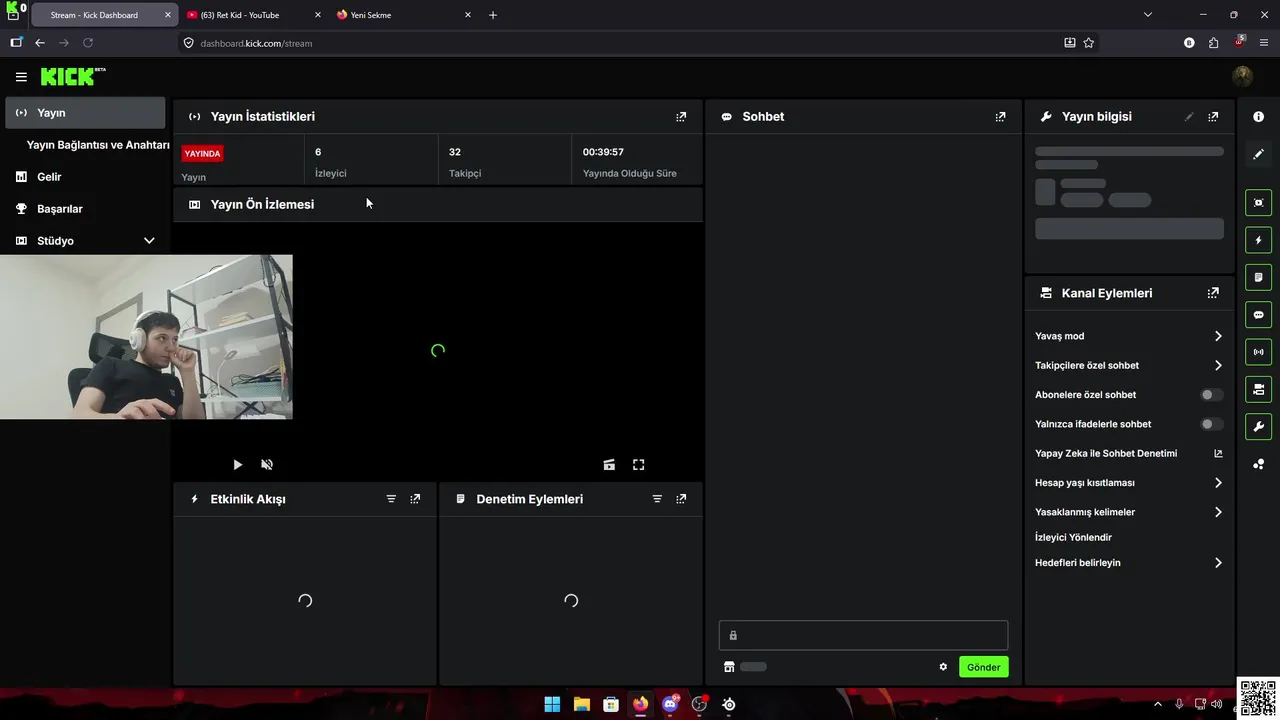Image resolution: width=1280 pixels, height=720 pixels.
Task: Open Discord from the taskbar
Action: pyautogui.click(x=670, y=704)
